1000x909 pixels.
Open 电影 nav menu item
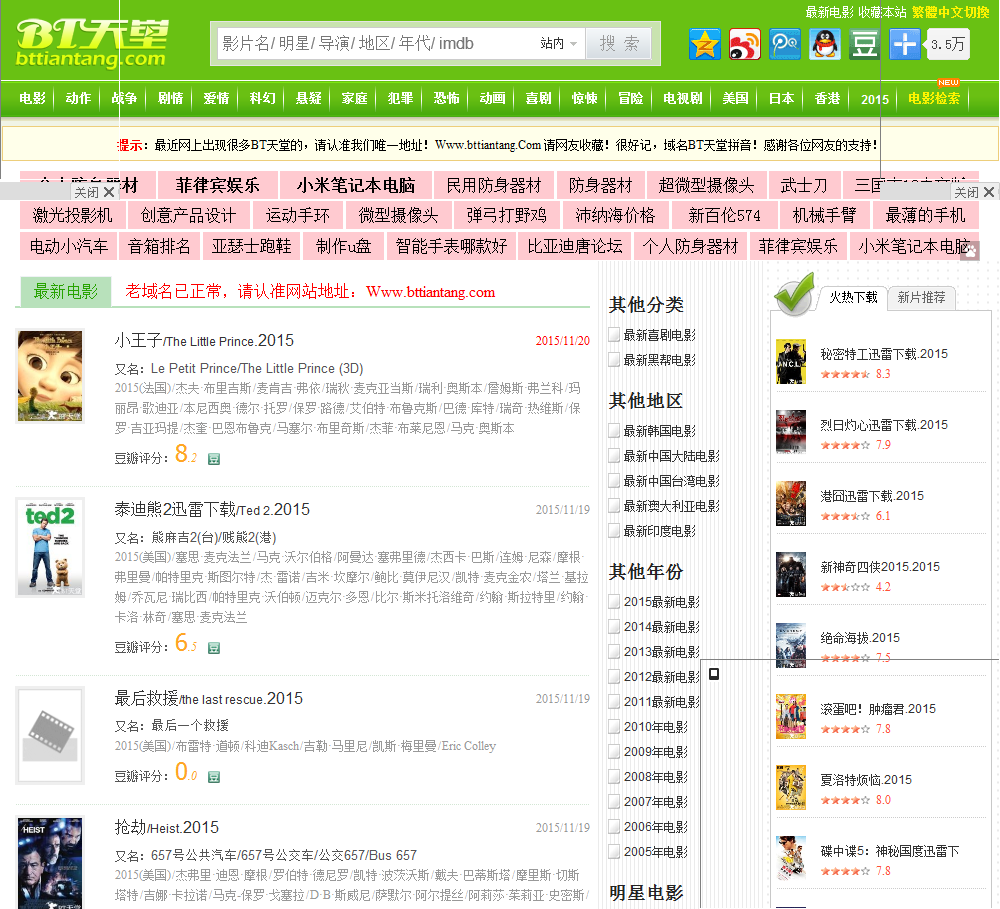(x=33, y=98)
